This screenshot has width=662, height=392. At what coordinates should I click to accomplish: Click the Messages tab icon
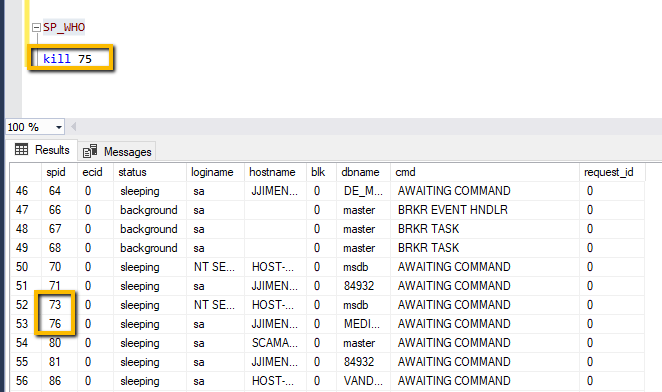click(90, 151)
